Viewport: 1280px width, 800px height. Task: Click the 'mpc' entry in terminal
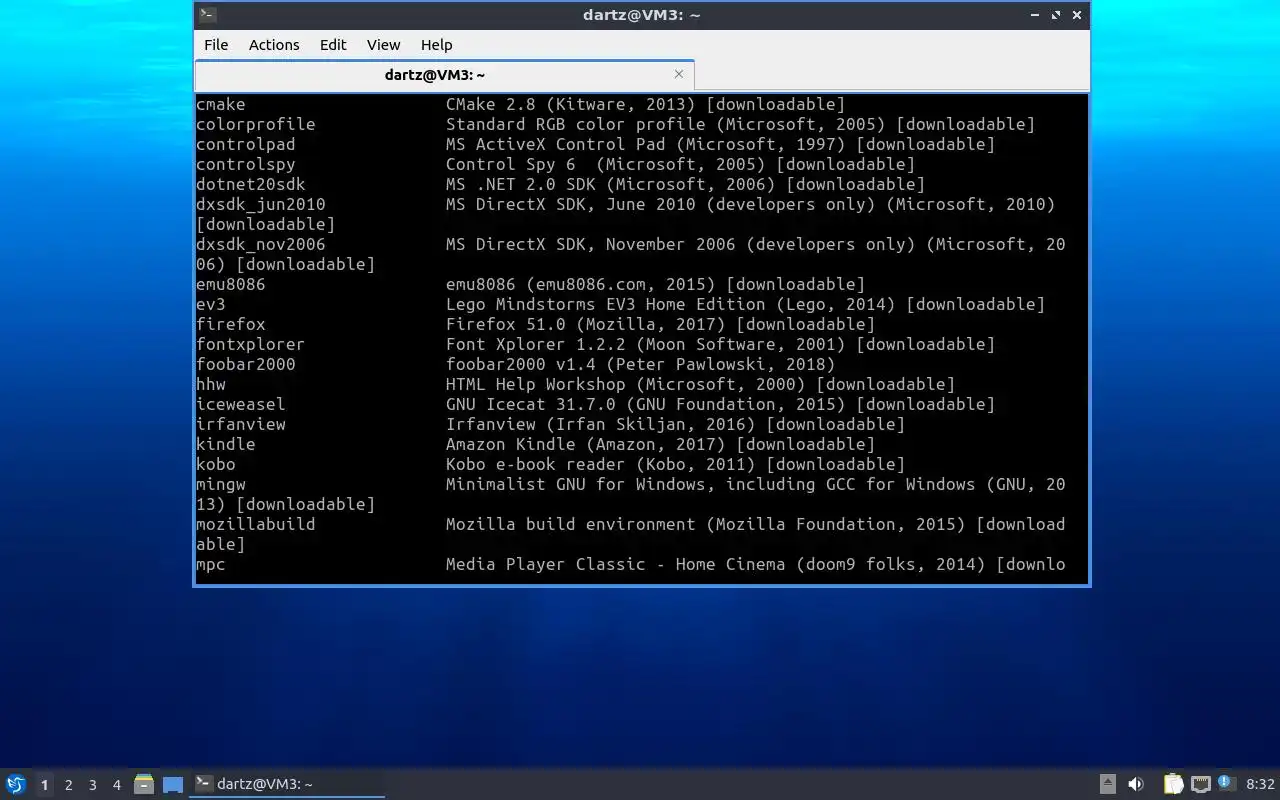pyautogui.click(x=211, y=564)
